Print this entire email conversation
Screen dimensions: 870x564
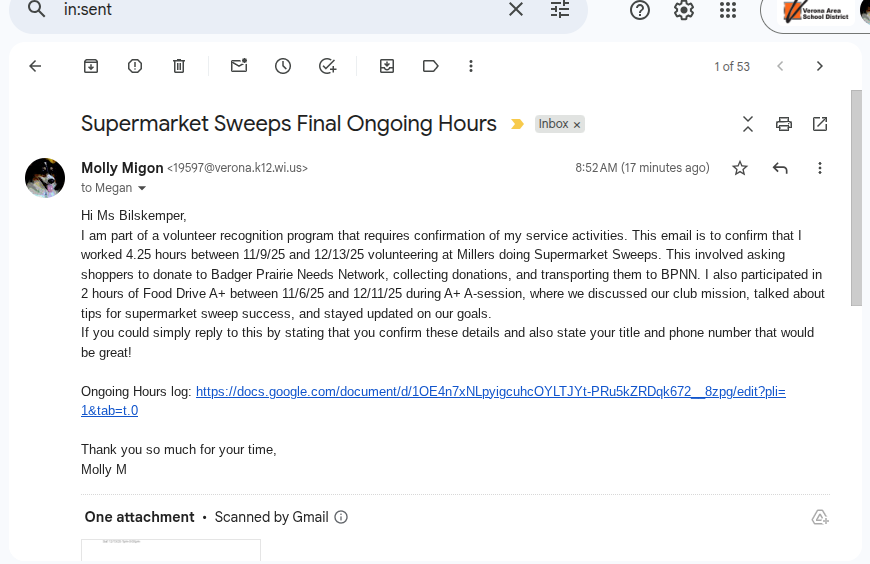[x=784, y=124]
